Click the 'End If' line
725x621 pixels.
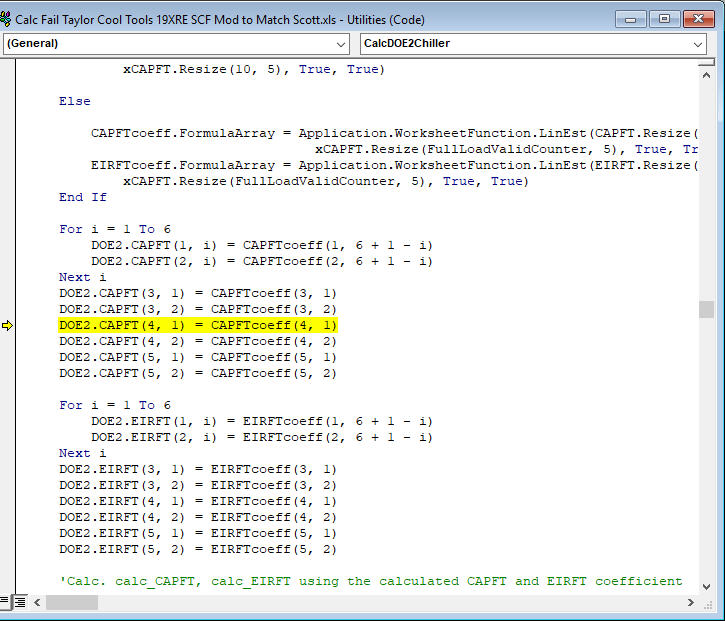(83, 197)
